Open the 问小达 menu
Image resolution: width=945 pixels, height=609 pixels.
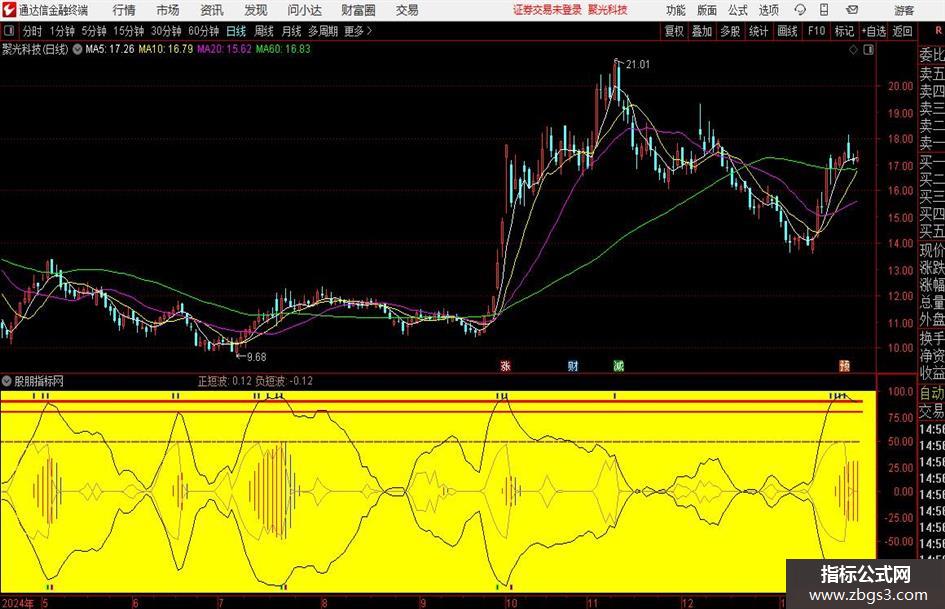(x=304, y=10)
